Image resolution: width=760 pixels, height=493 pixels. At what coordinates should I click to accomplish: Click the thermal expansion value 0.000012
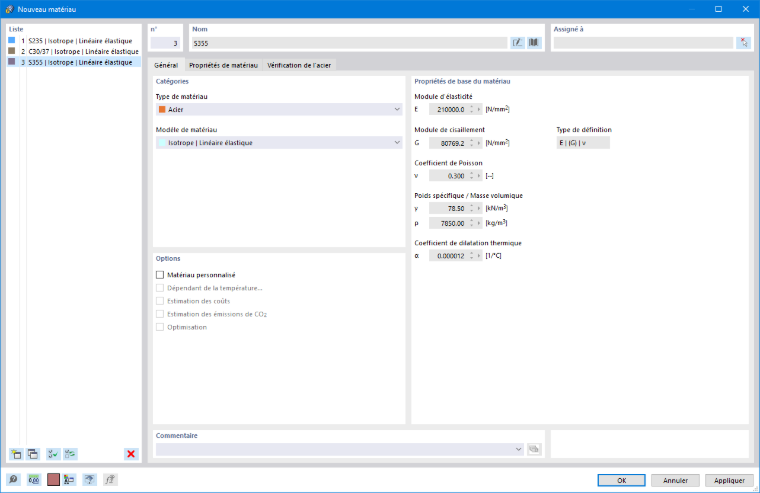coord(448,256)
